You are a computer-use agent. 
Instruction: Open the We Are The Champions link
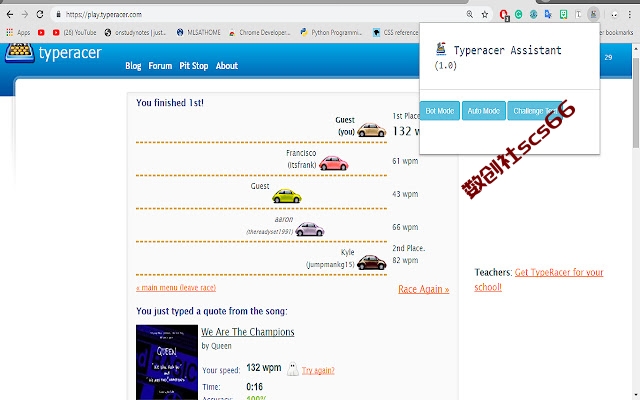tap(248, 332)
